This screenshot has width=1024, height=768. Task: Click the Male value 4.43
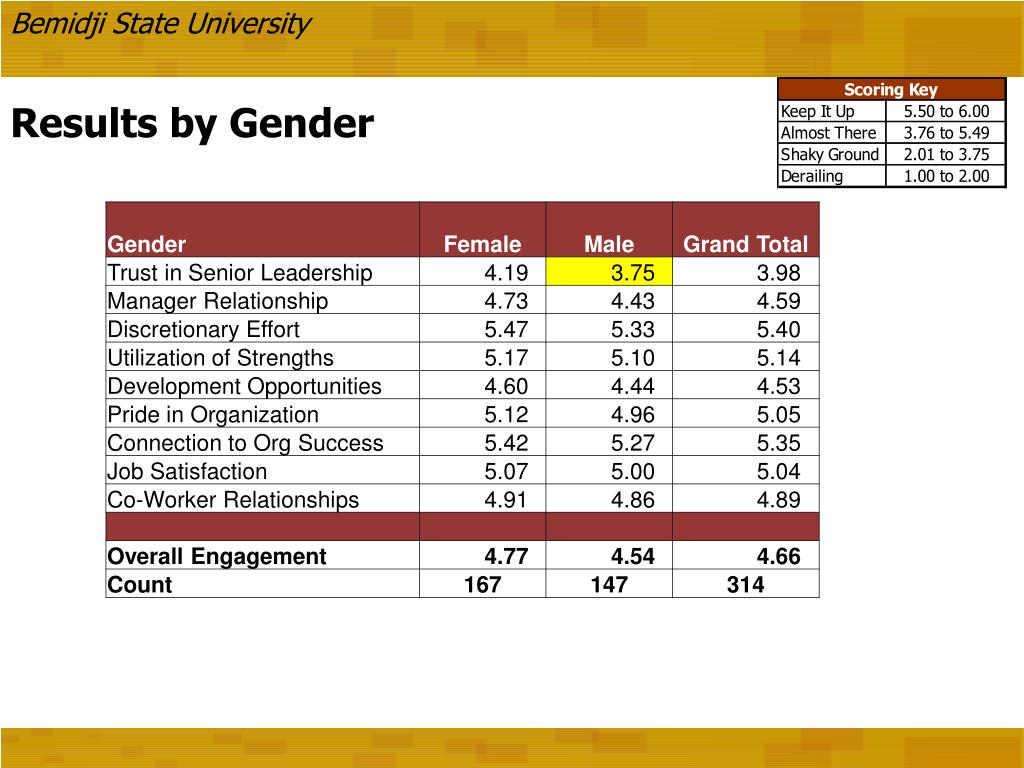[632, 301]
